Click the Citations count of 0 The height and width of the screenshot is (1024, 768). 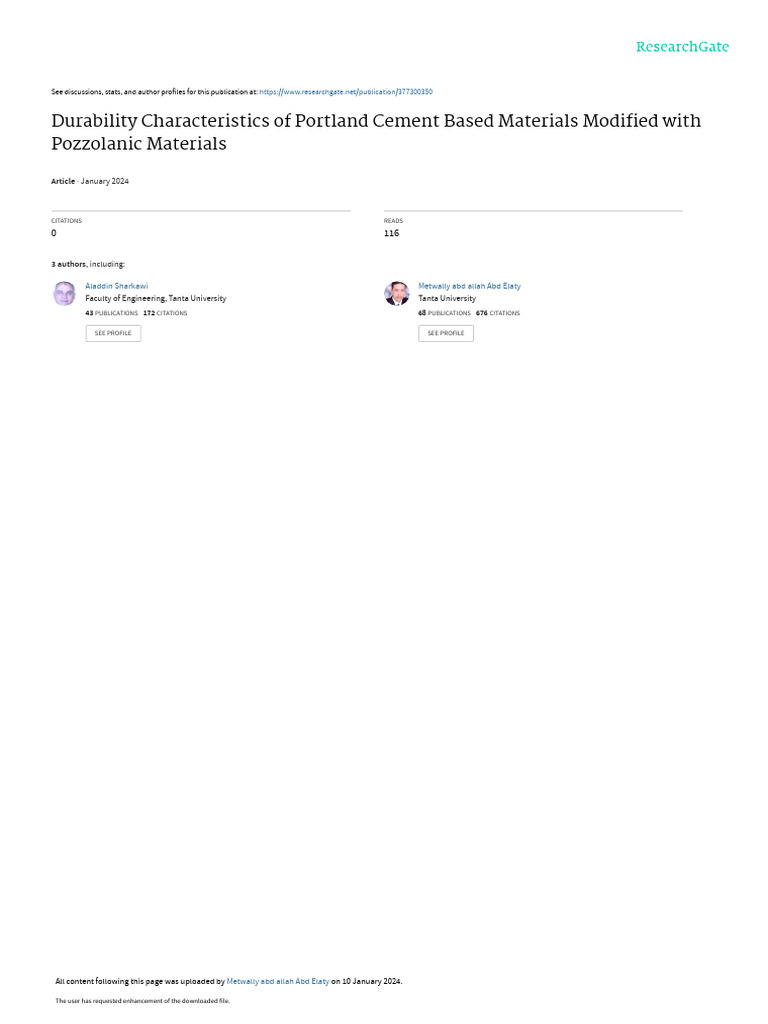pyautogui.click(x=54, y=233)
